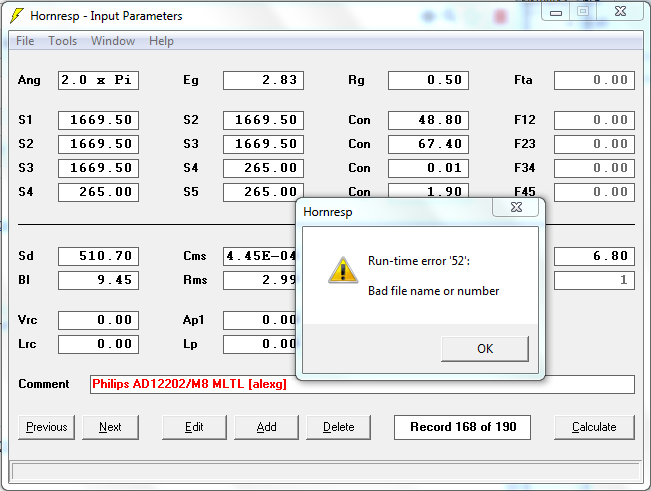Click the Rms field 2.99
Viewport: 651px width, 491px height.
tap(259, 280)
